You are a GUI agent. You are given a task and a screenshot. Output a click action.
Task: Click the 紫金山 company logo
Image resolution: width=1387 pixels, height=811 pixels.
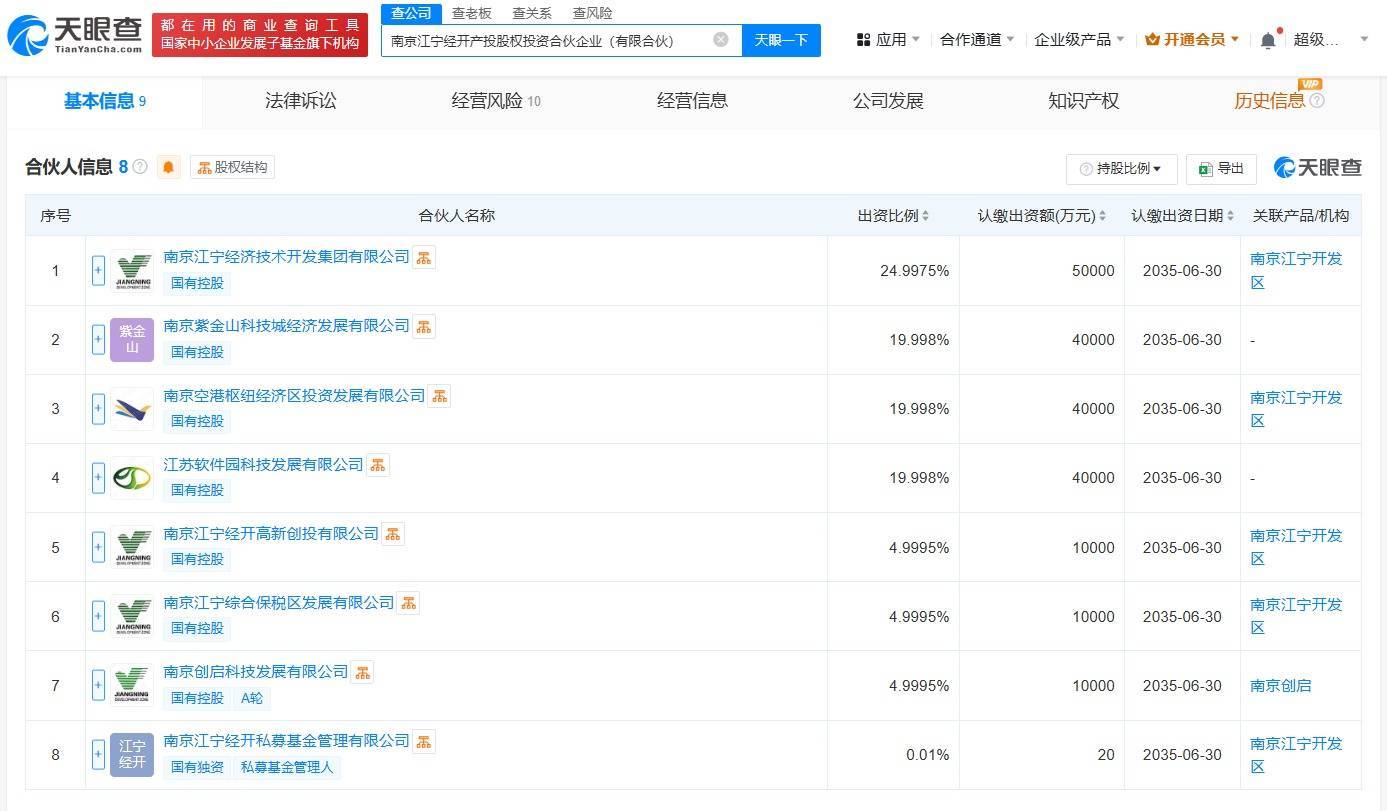coord(132,340)
